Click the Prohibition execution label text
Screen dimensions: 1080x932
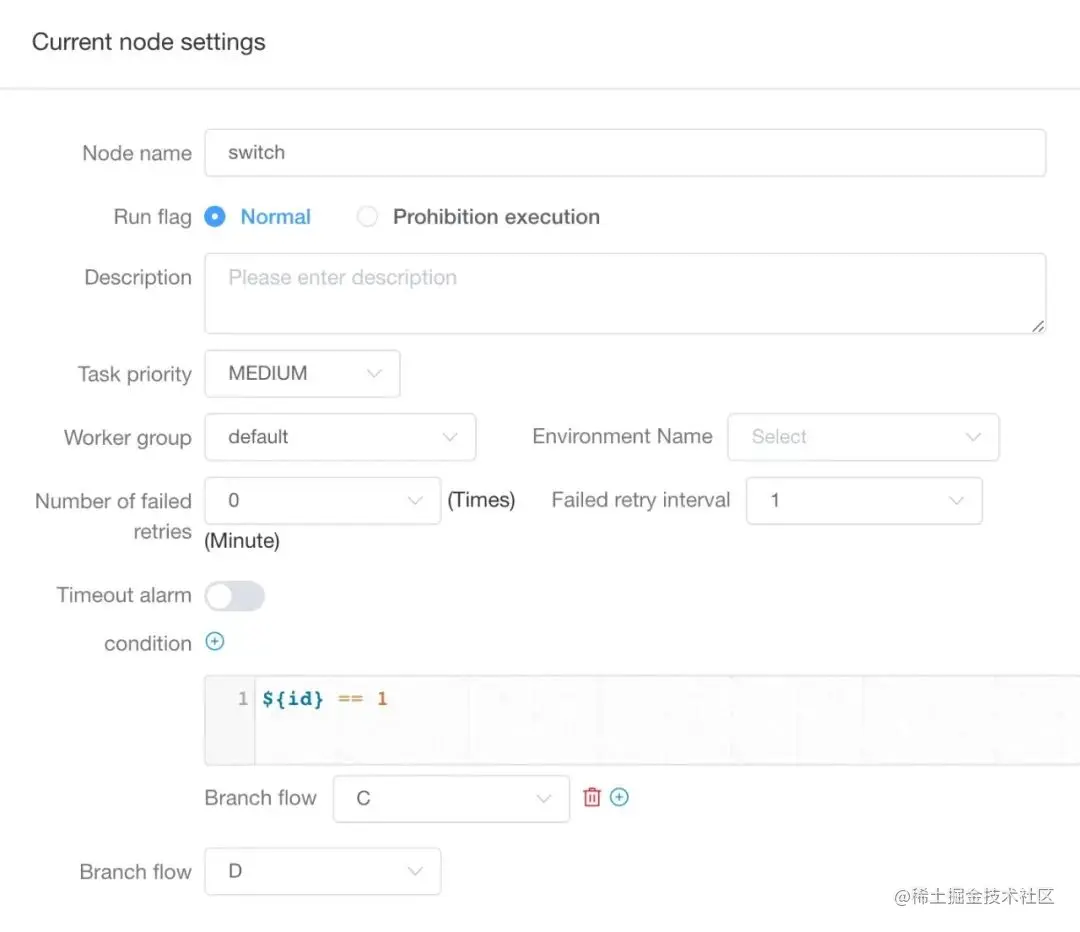tap(496, 216)
